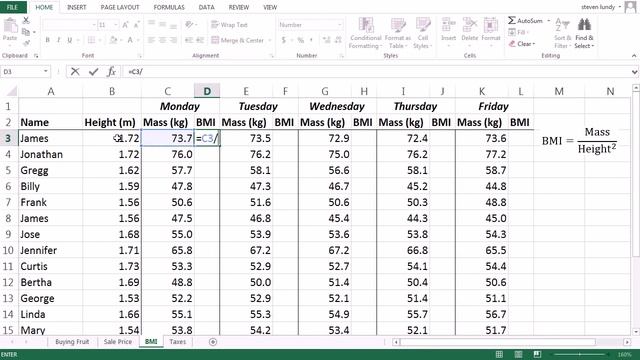Open the Clipboard group dialog launcher
The height and width of the screenshot is (360, 640).
(36, 56)
